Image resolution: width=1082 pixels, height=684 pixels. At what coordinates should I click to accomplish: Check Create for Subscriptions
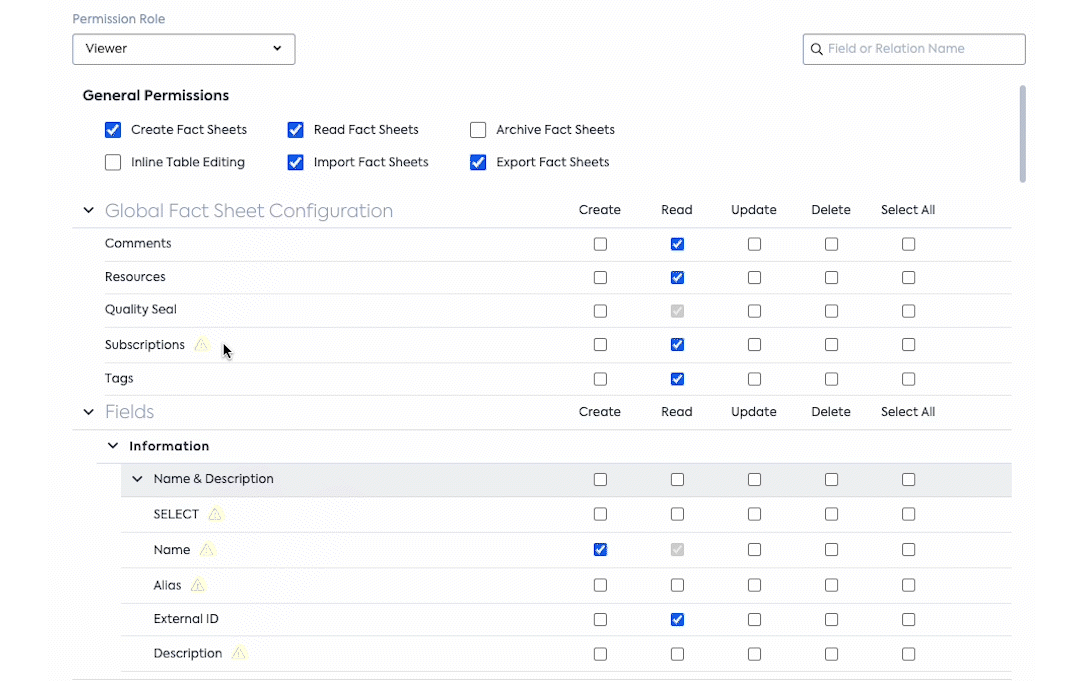point(600,344)
